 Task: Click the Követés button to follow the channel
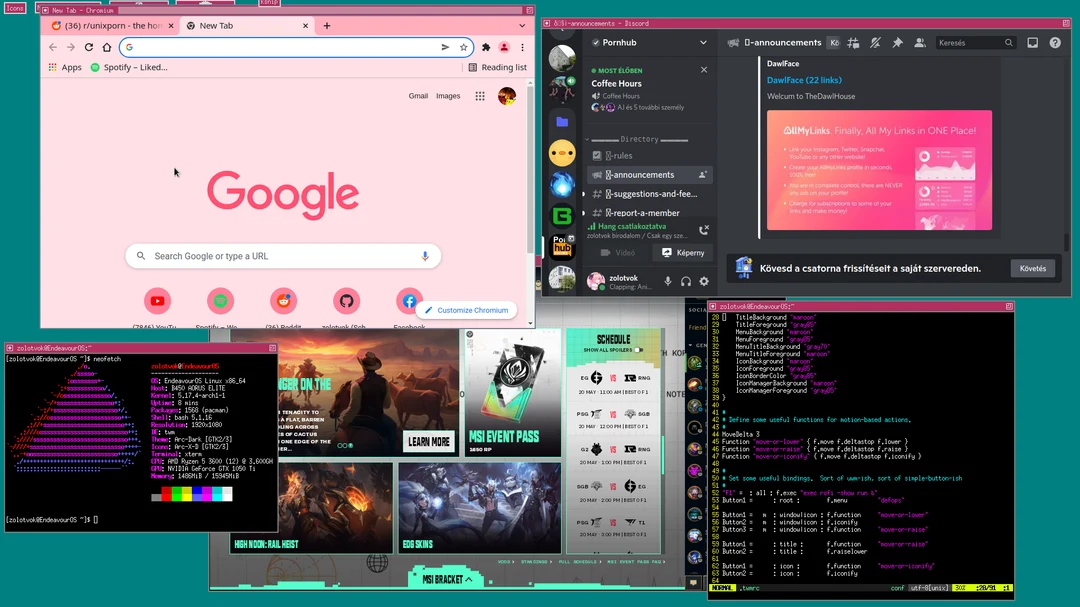(x=1032, y=268)
